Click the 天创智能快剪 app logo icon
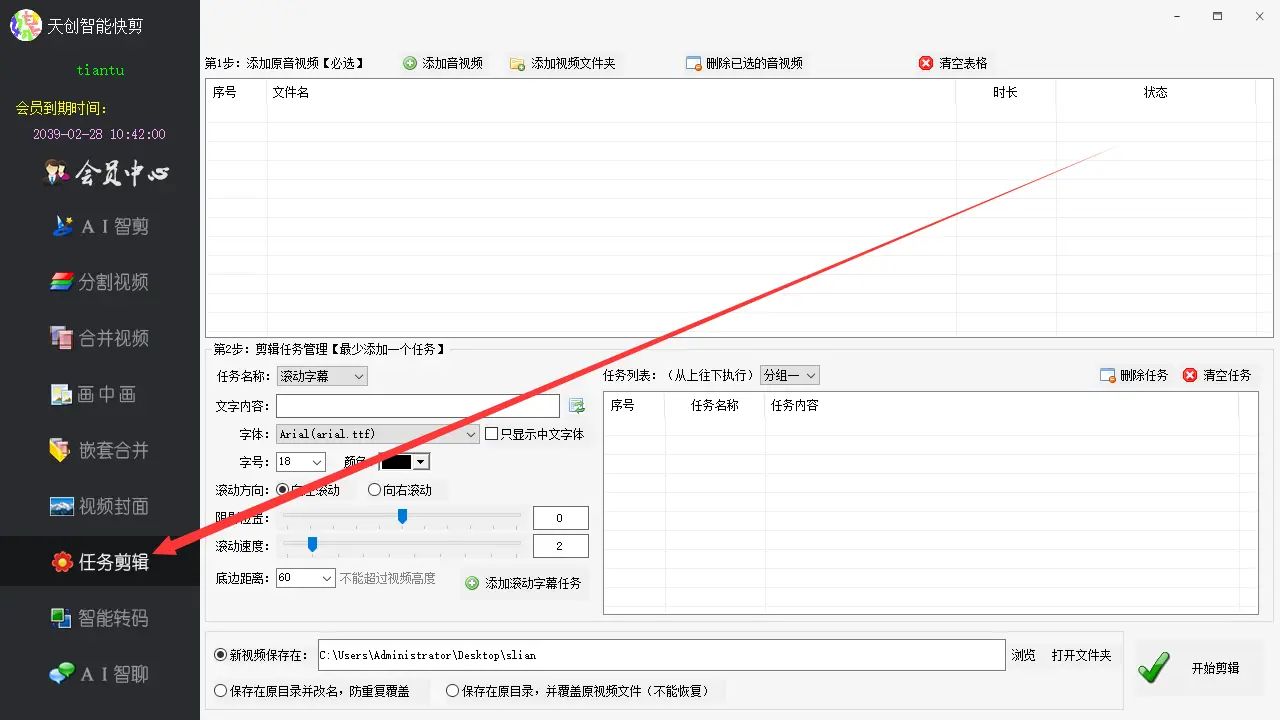 [24, 25]
